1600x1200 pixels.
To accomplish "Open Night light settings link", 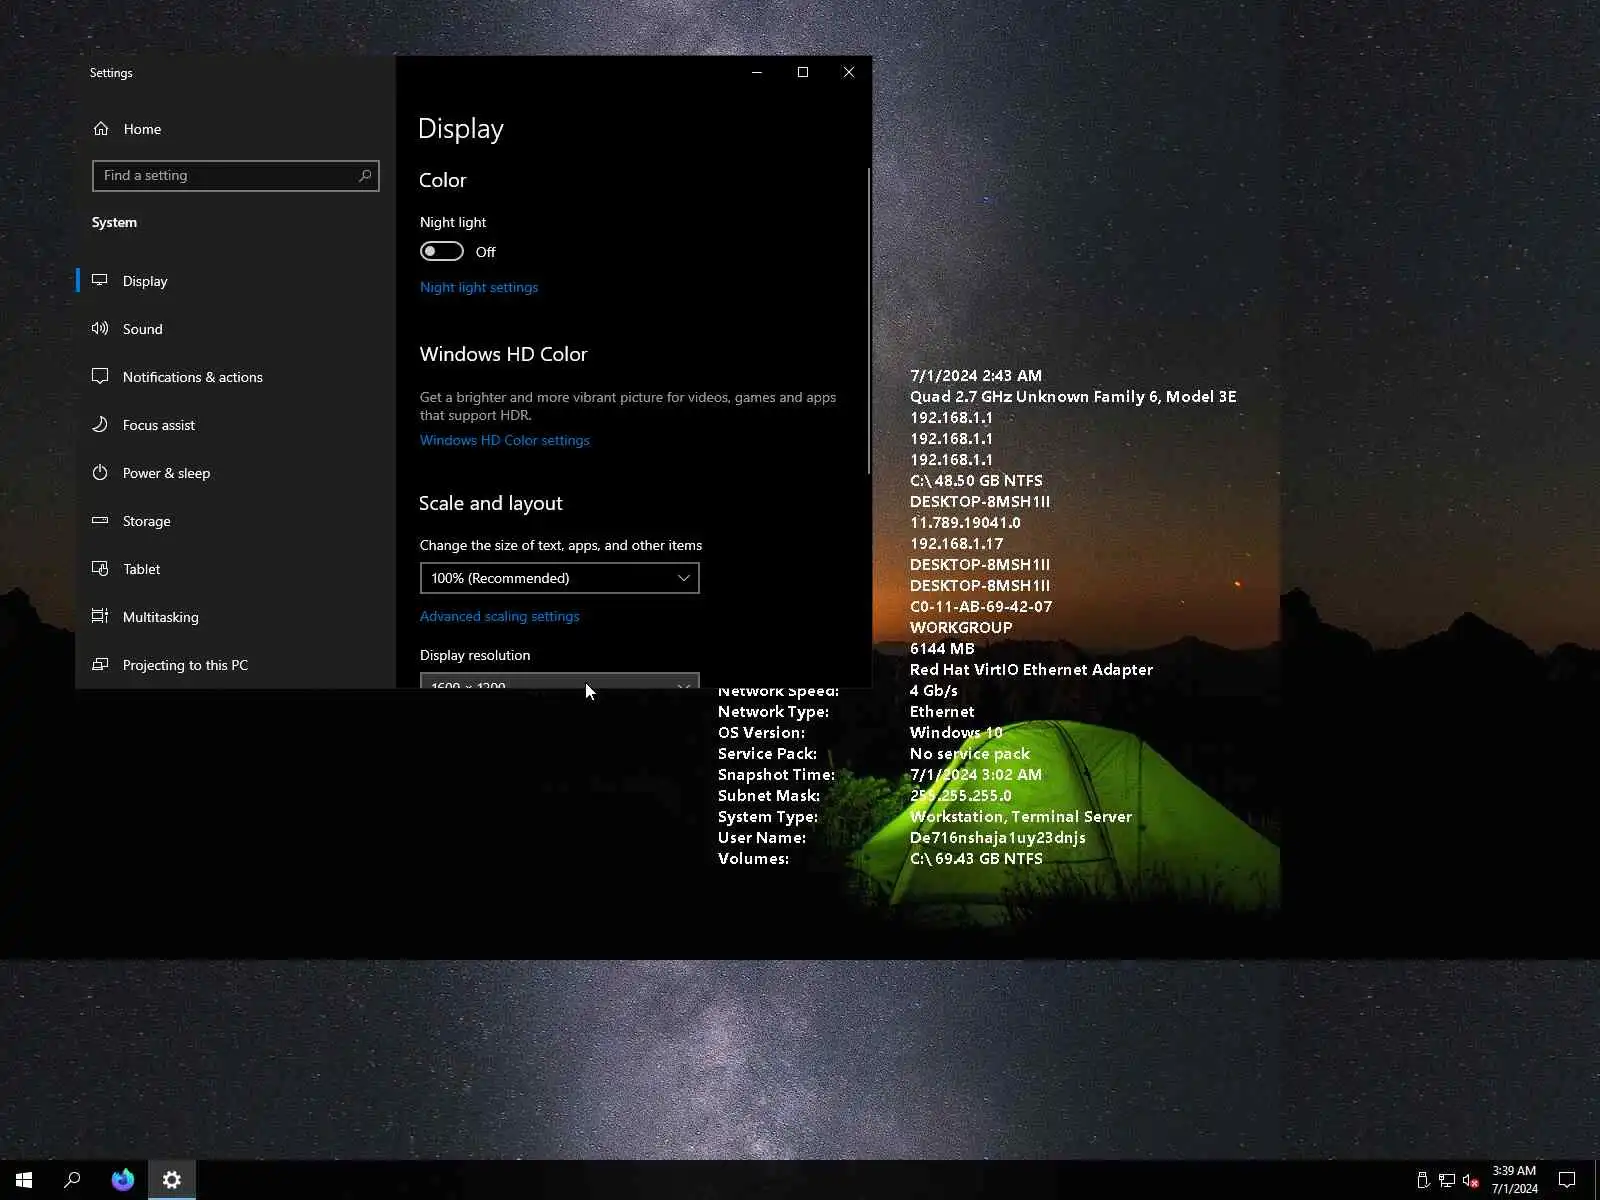I will tap(479, 287).
